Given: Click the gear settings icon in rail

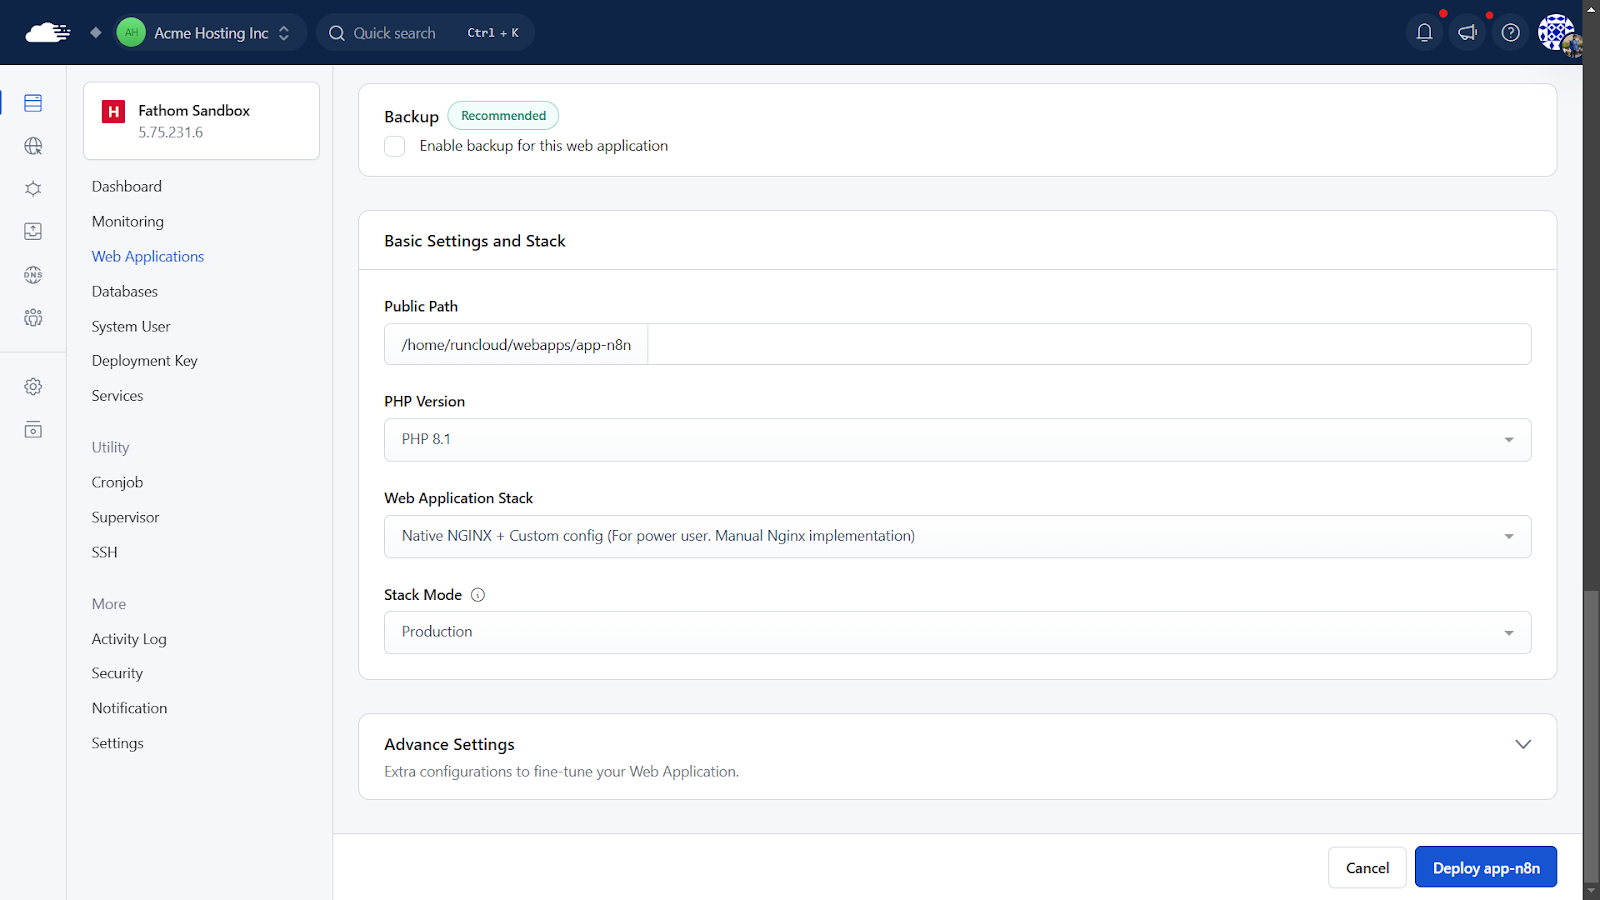Looking at the screenshot, I should 33,387.
